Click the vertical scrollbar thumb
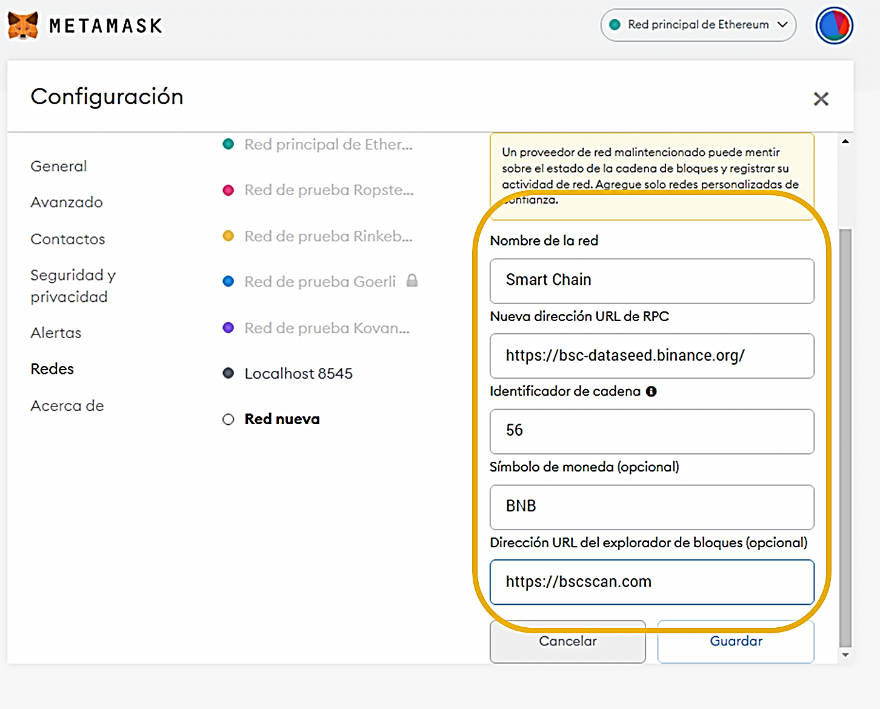Image resolution: width=880 pixels, height=709 pixels. tap(845, 438)
